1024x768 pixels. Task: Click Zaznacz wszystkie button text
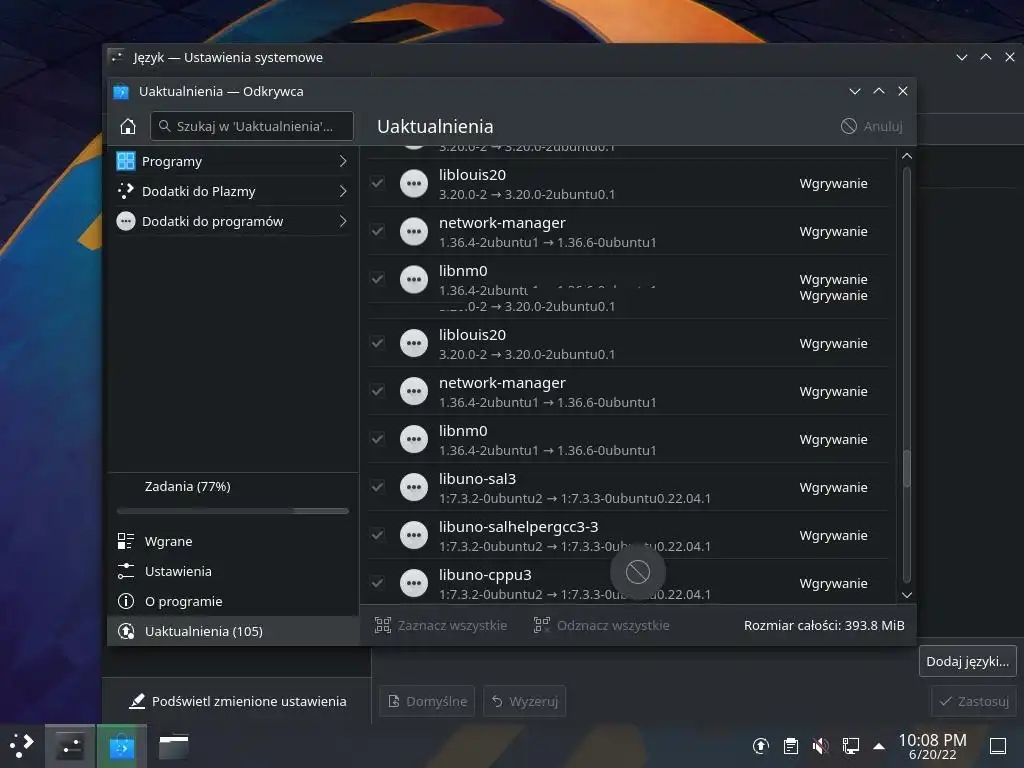[453, 625]
